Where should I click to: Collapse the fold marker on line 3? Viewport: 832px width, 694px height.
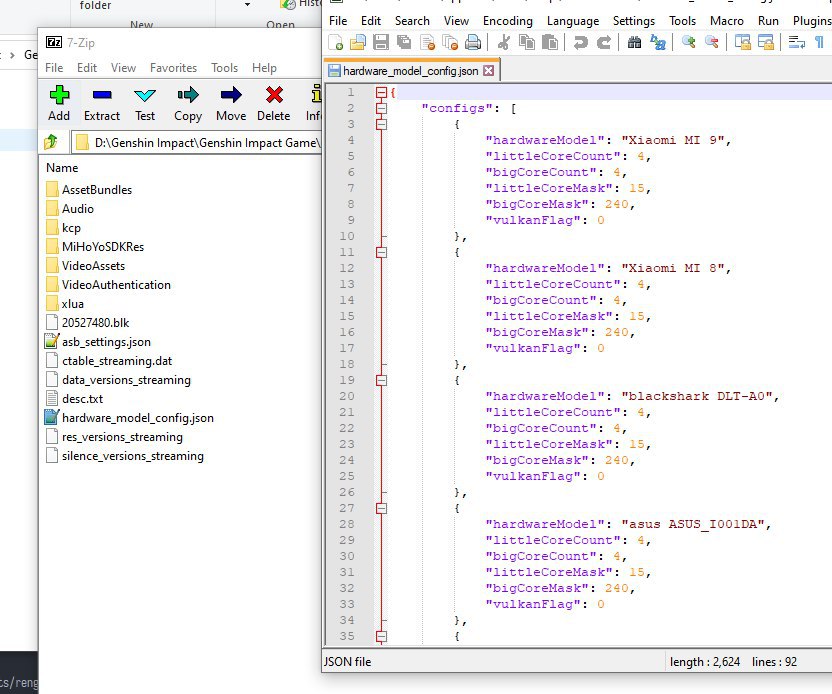click(x=381, y=124)
